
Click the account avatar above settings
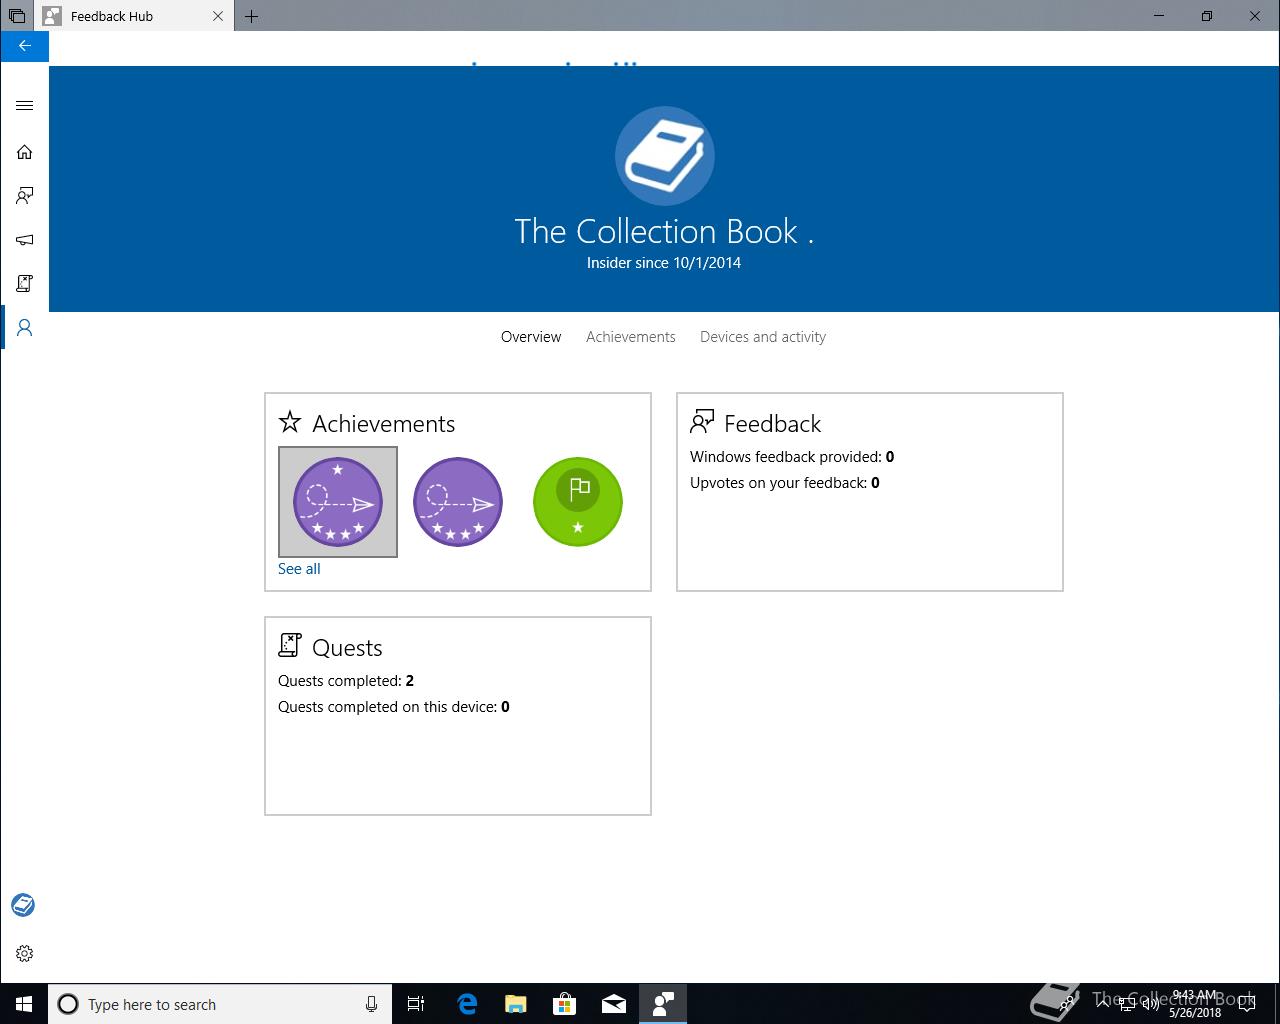click(x=23, y=905)
